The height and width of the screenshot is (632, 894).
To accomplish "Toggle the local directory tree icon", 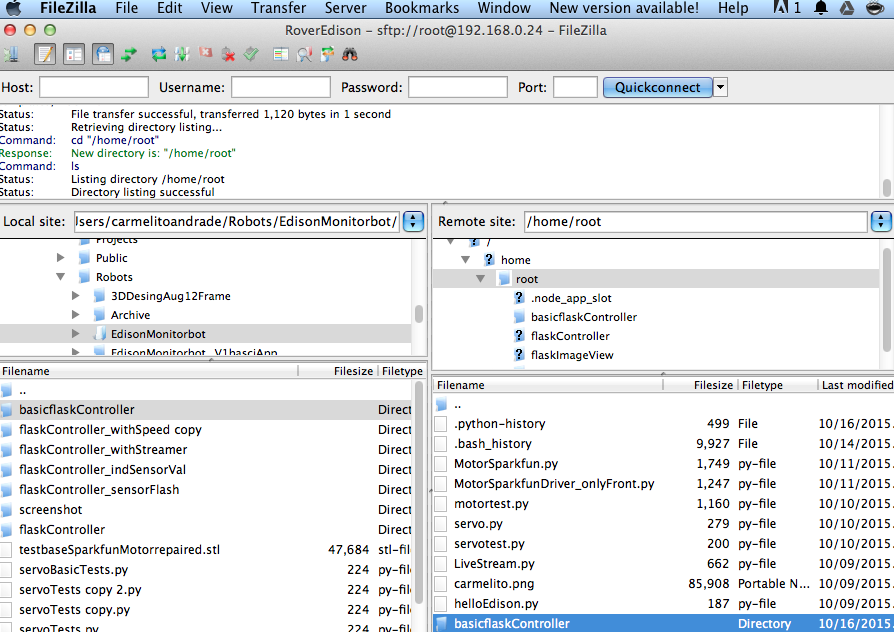I will pyautogui.click(x=74, y=55).
